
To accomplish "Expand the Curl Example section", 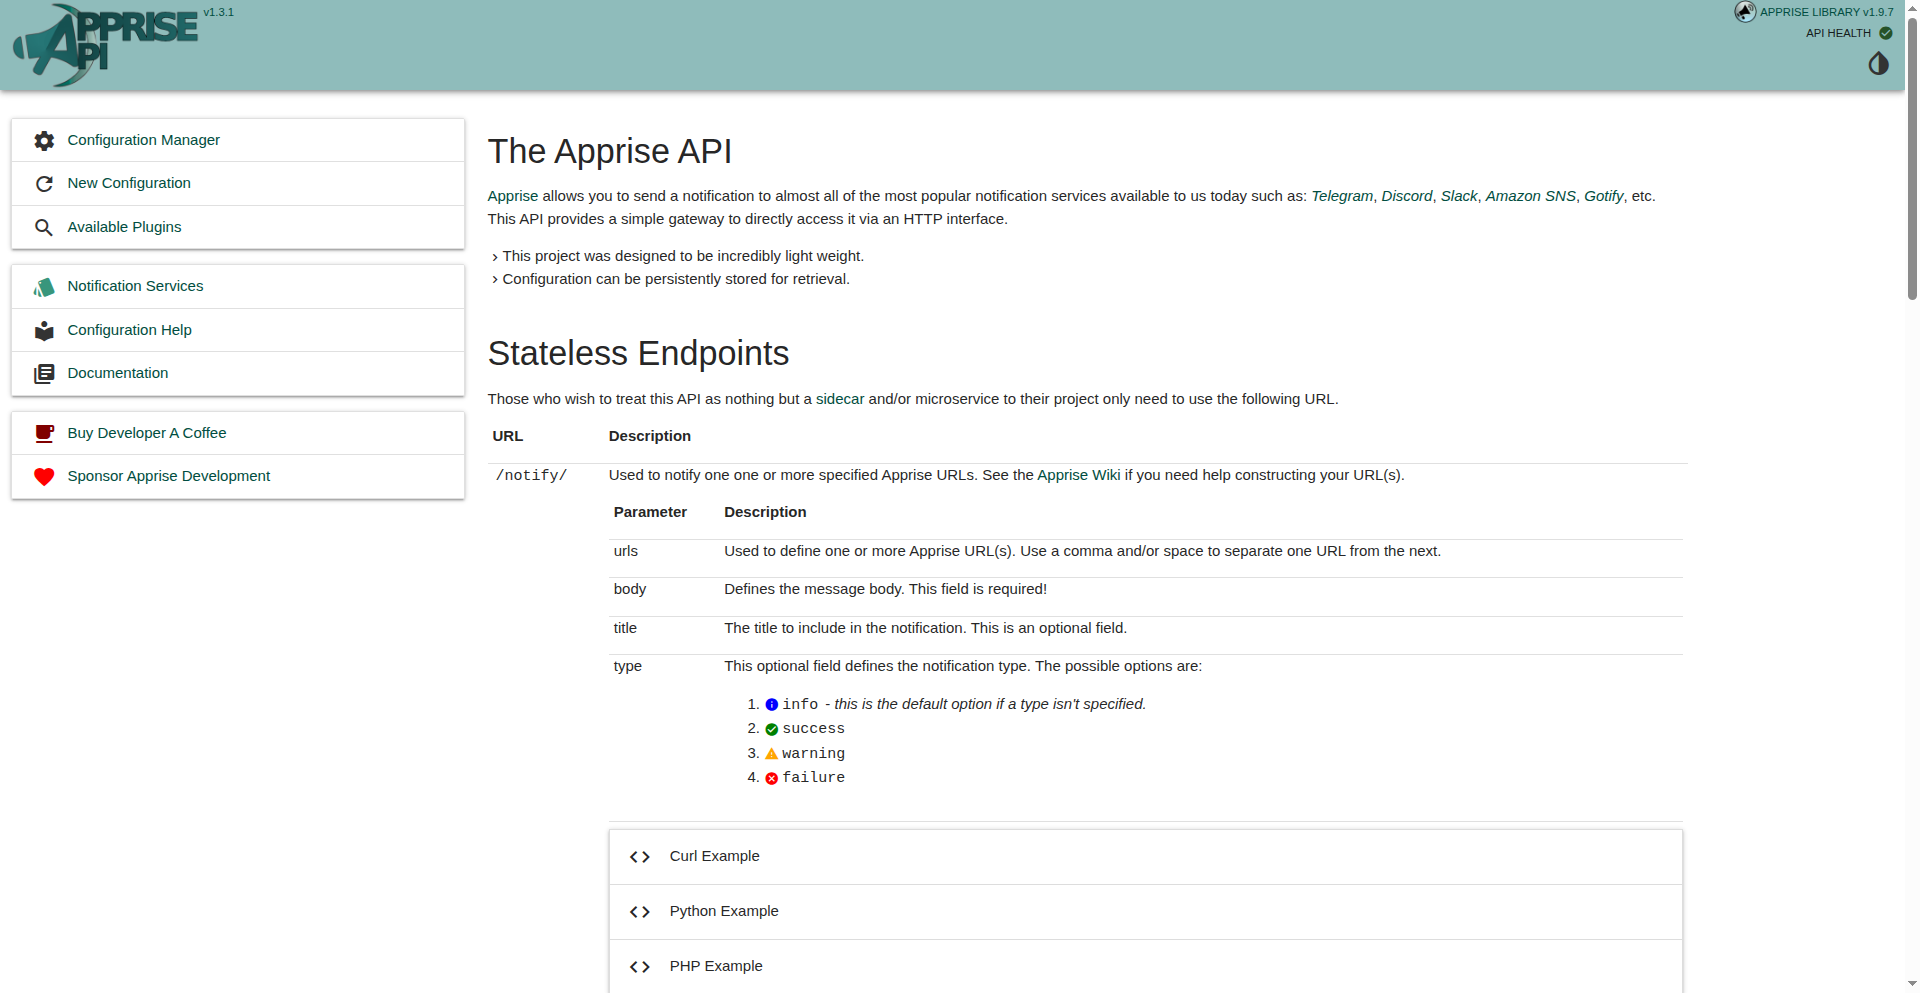I will [714, 856].
